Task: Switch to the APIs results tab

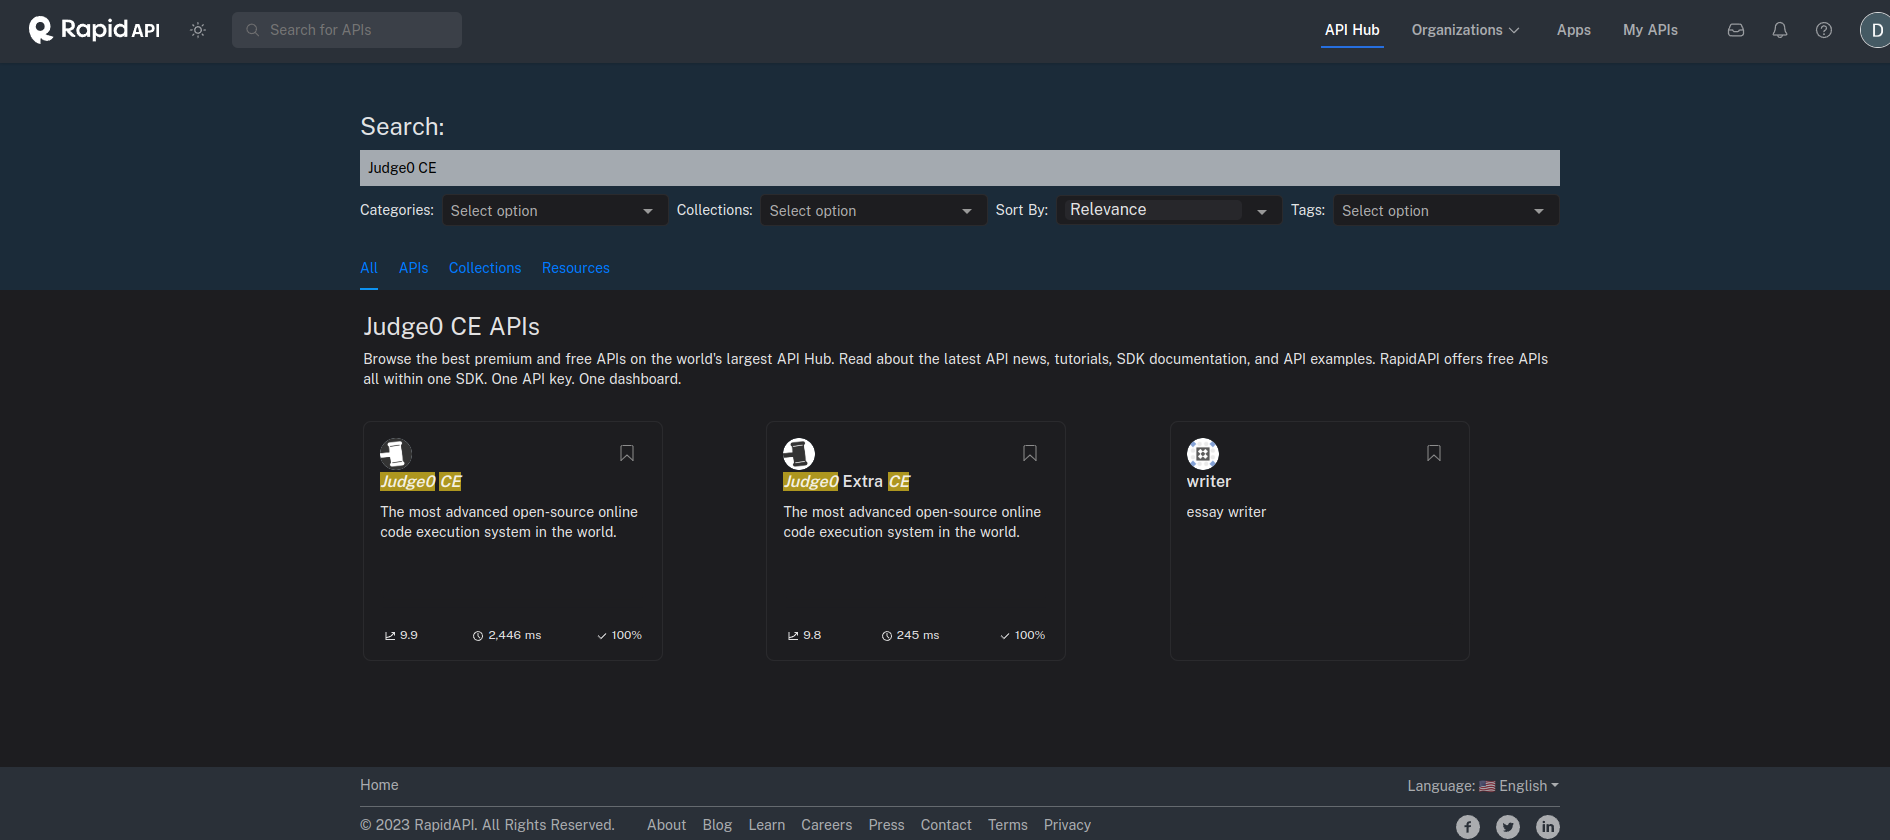Action: click(413, 268)
